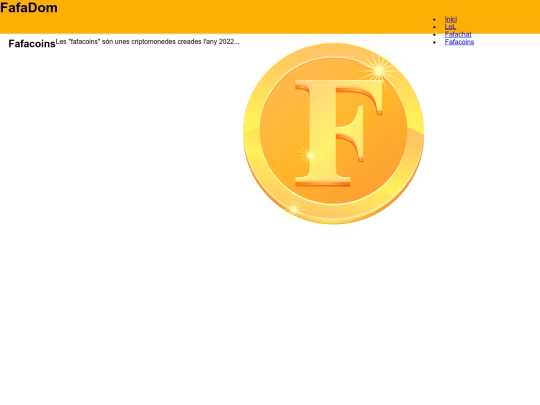Open the Inici navigation link
540x405 pixels.
coord(450,19)
